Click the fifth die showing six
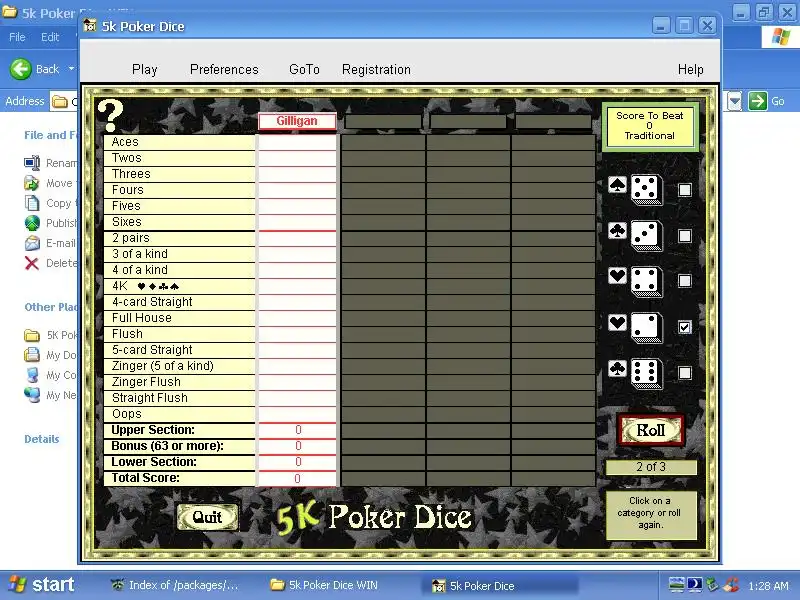This screenshot has height=600, width=800. pyautogui.click(x=646, y=373)
